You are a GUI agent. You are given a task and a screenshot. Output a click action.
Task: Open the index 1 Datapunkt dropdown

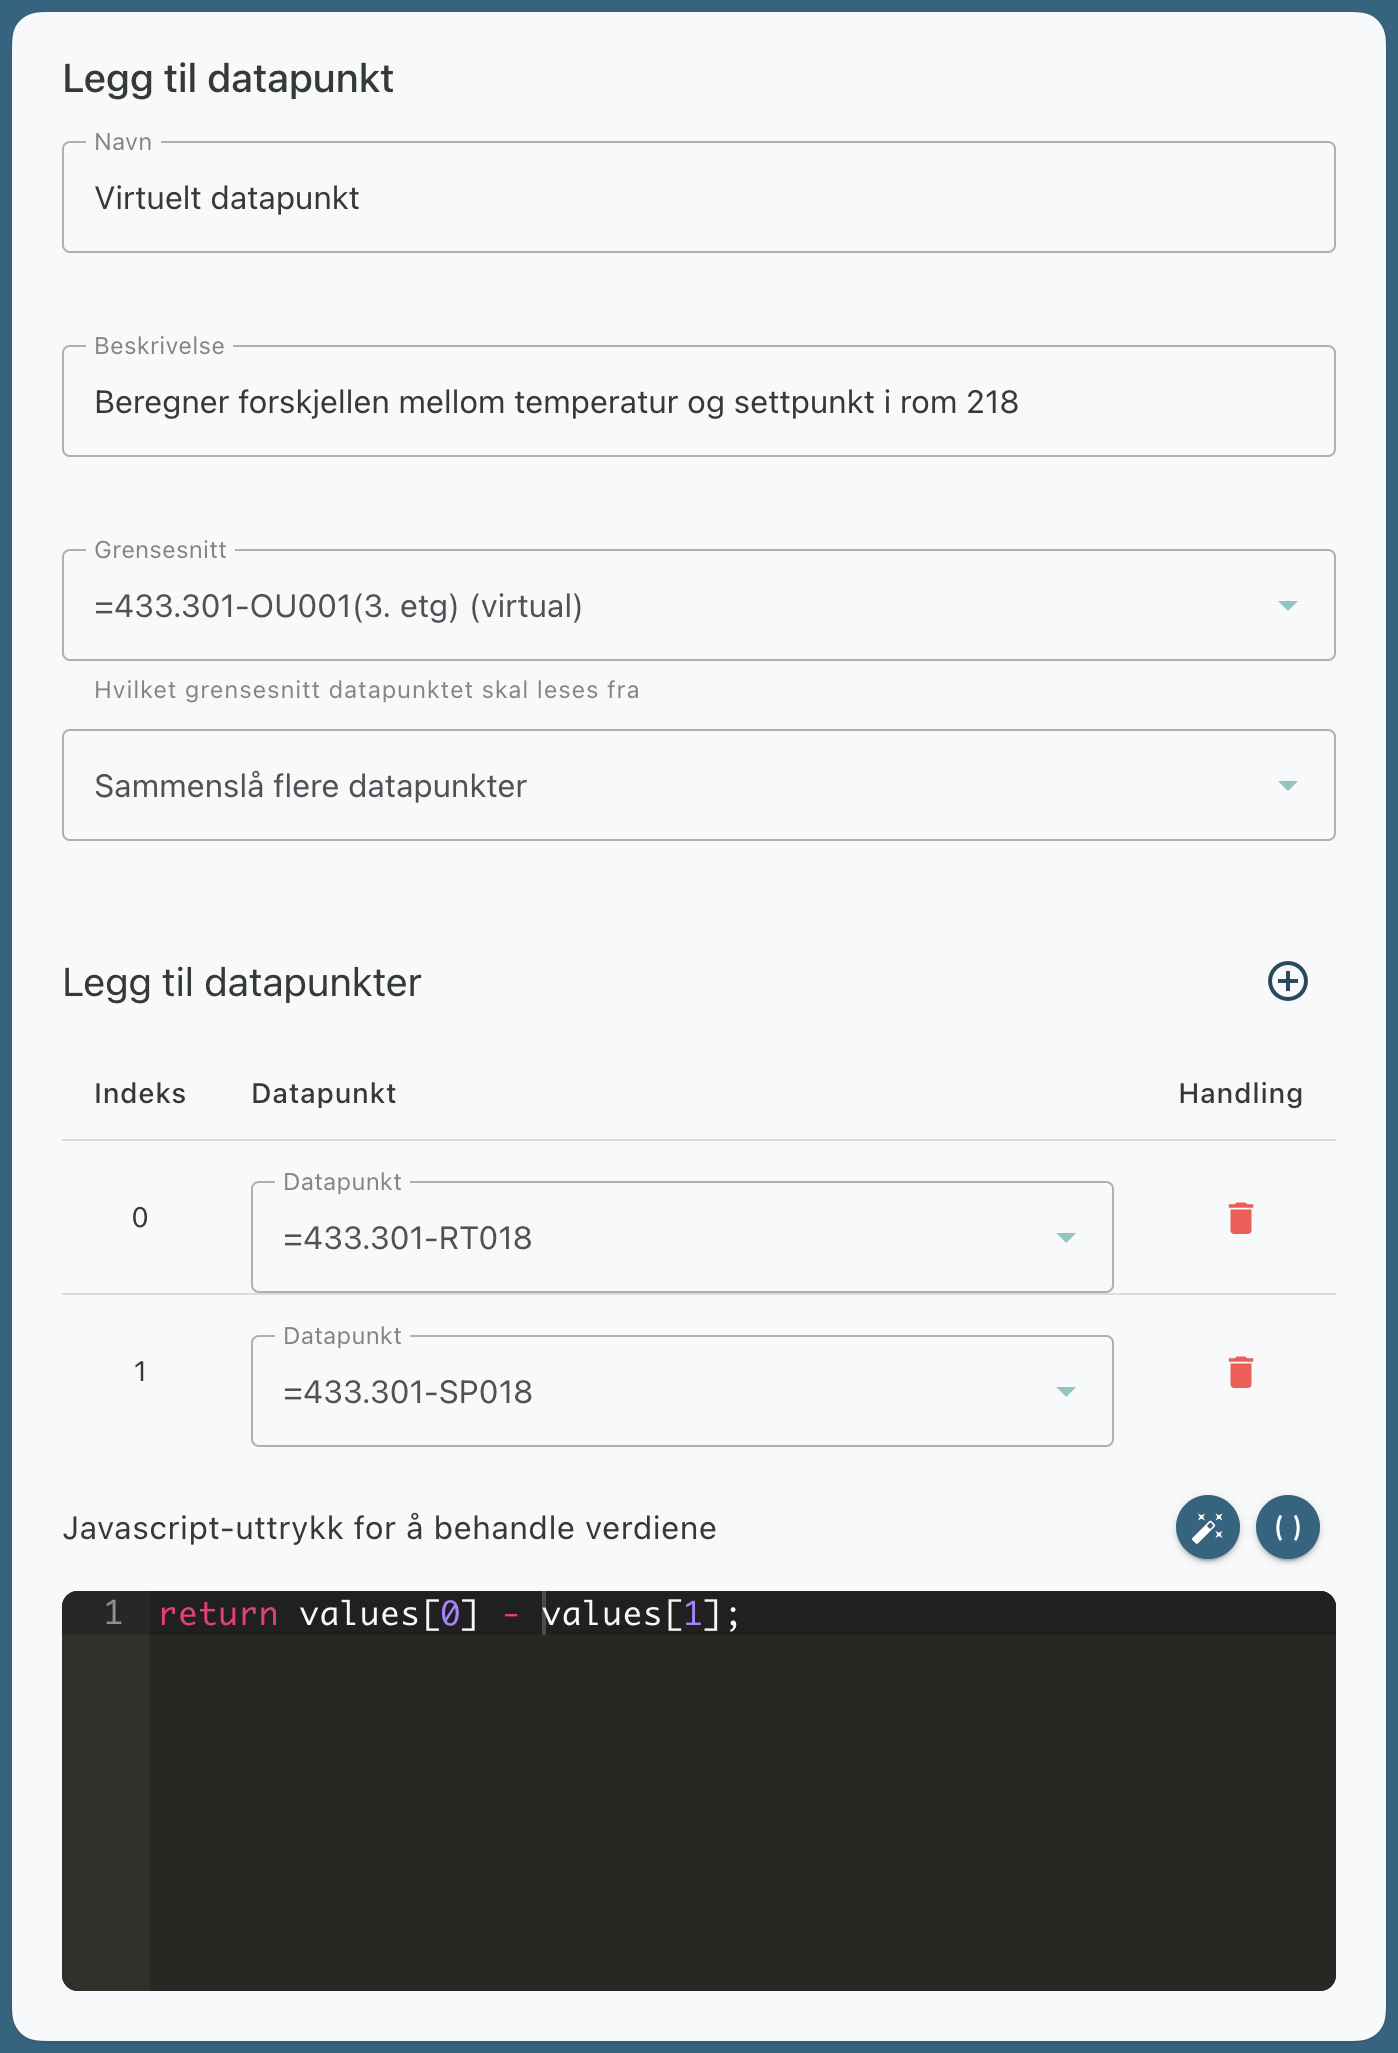[x=681, y=1392]
